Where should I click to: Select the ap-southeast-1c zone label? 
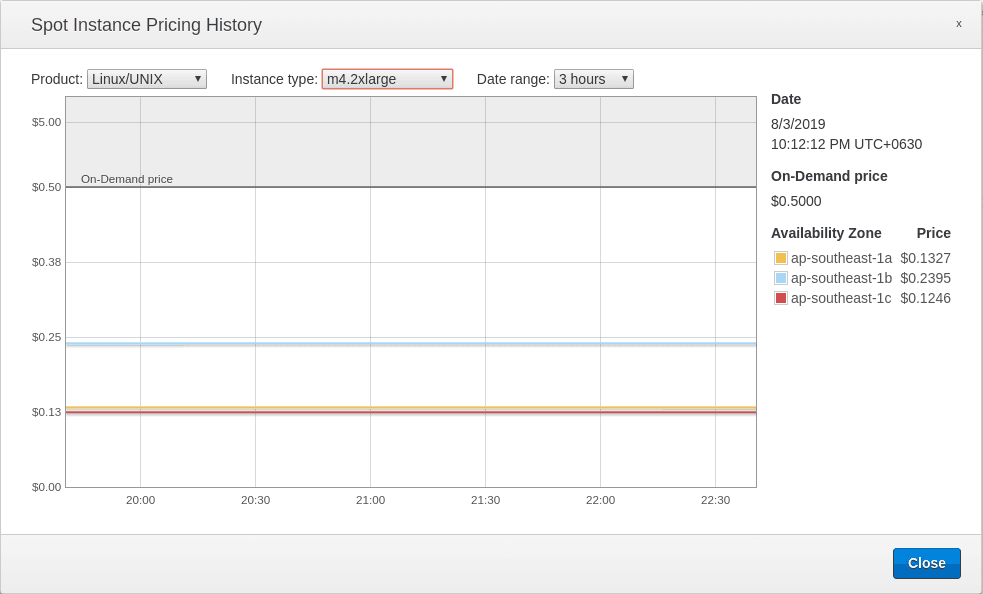(841, 298)
